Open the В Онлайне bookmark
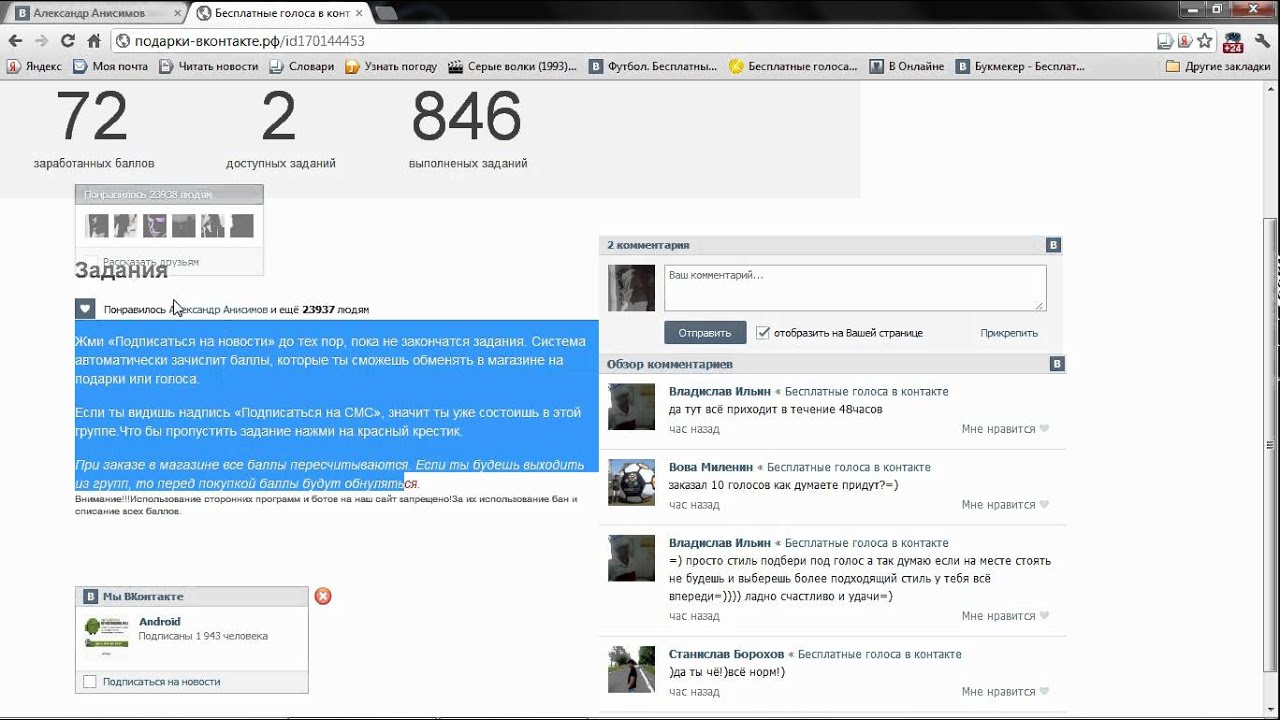1280x720 pixels. [907, 66]
